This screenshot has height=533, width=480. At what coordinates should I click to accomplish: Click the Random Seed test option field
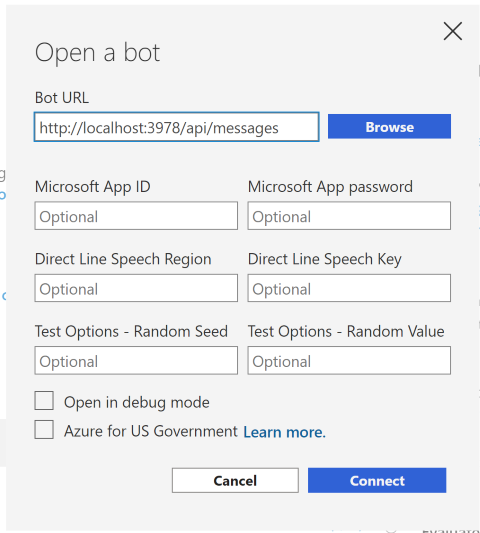tap(136, 360)
